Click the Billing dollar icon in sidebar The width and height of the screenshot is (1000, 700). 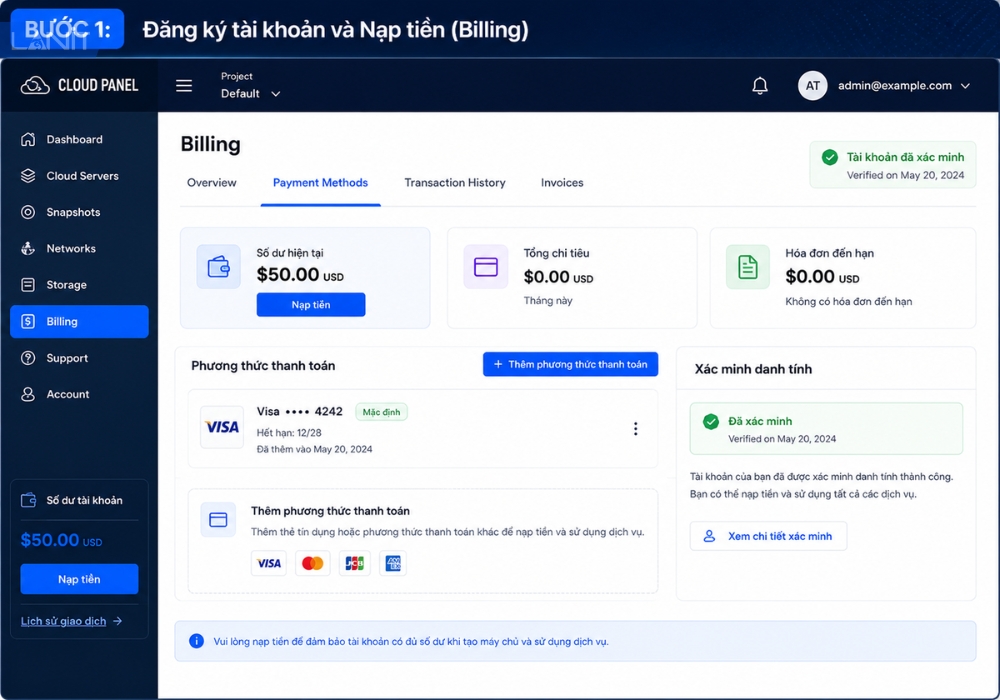click(28, 321)
